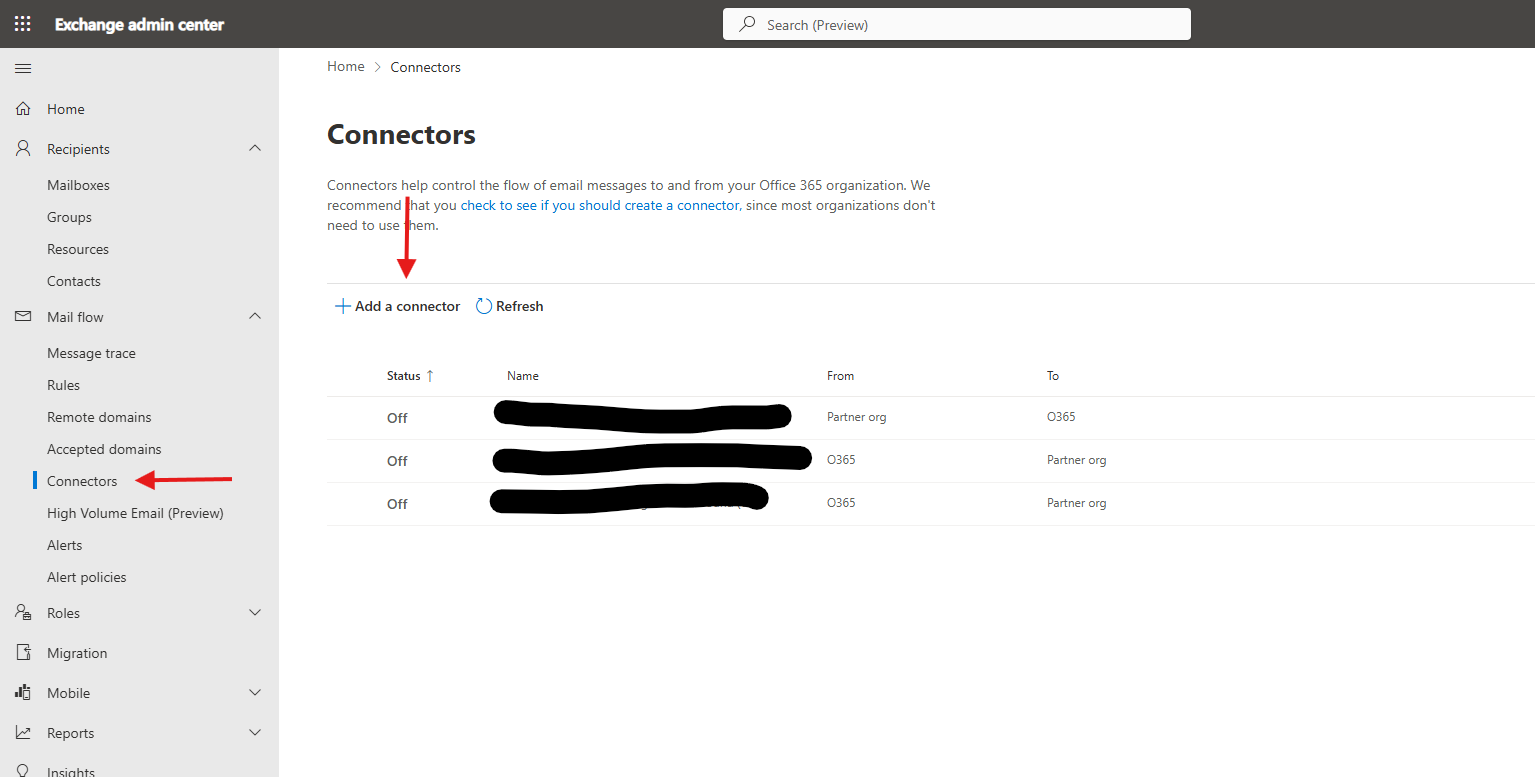Click Add a connector button

click(x=398, y=306)
